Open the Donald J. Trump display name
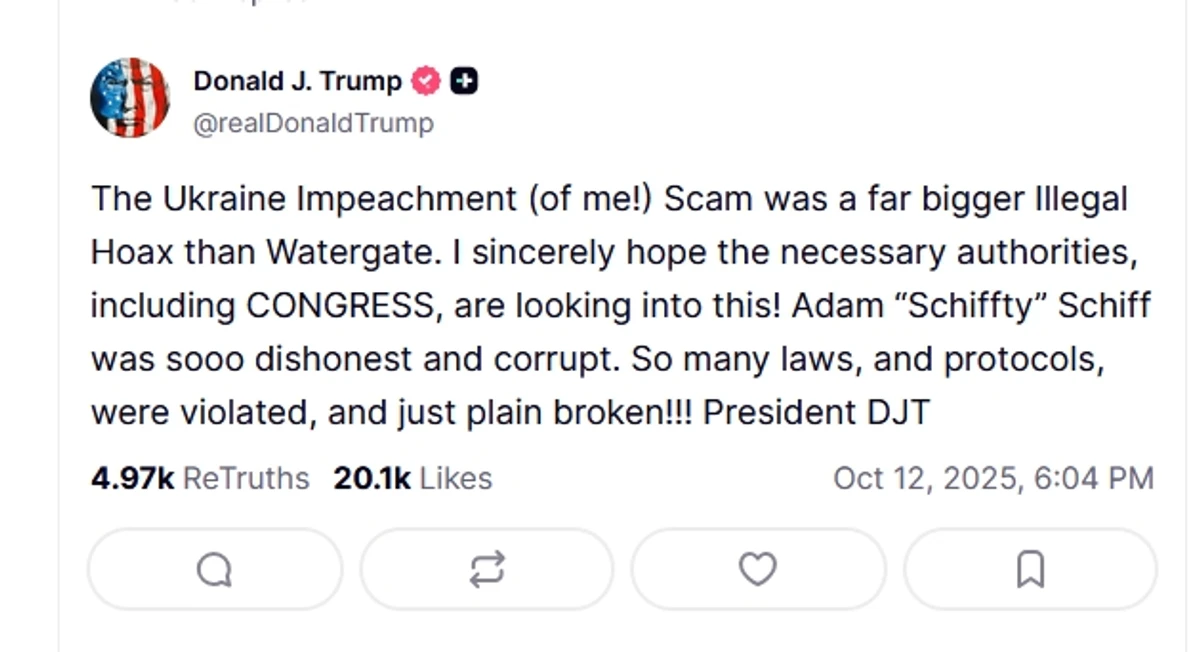The image size is (1200, 652). coord(297,82)
